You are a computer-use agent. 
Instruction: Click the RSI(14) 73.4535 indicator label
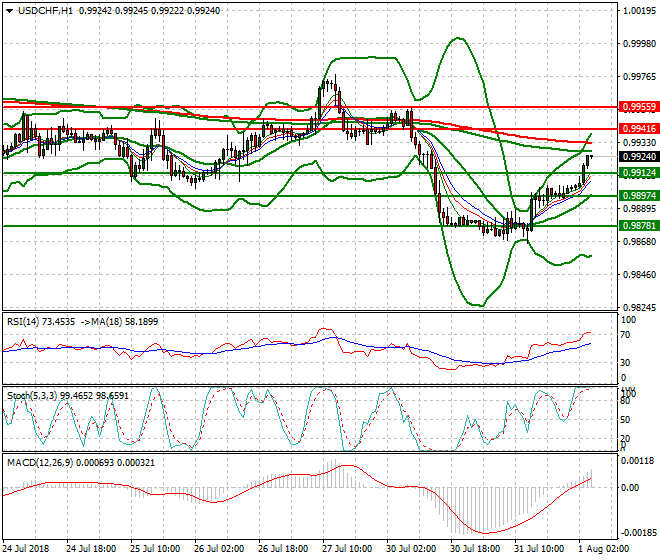[x=41, y=322]
